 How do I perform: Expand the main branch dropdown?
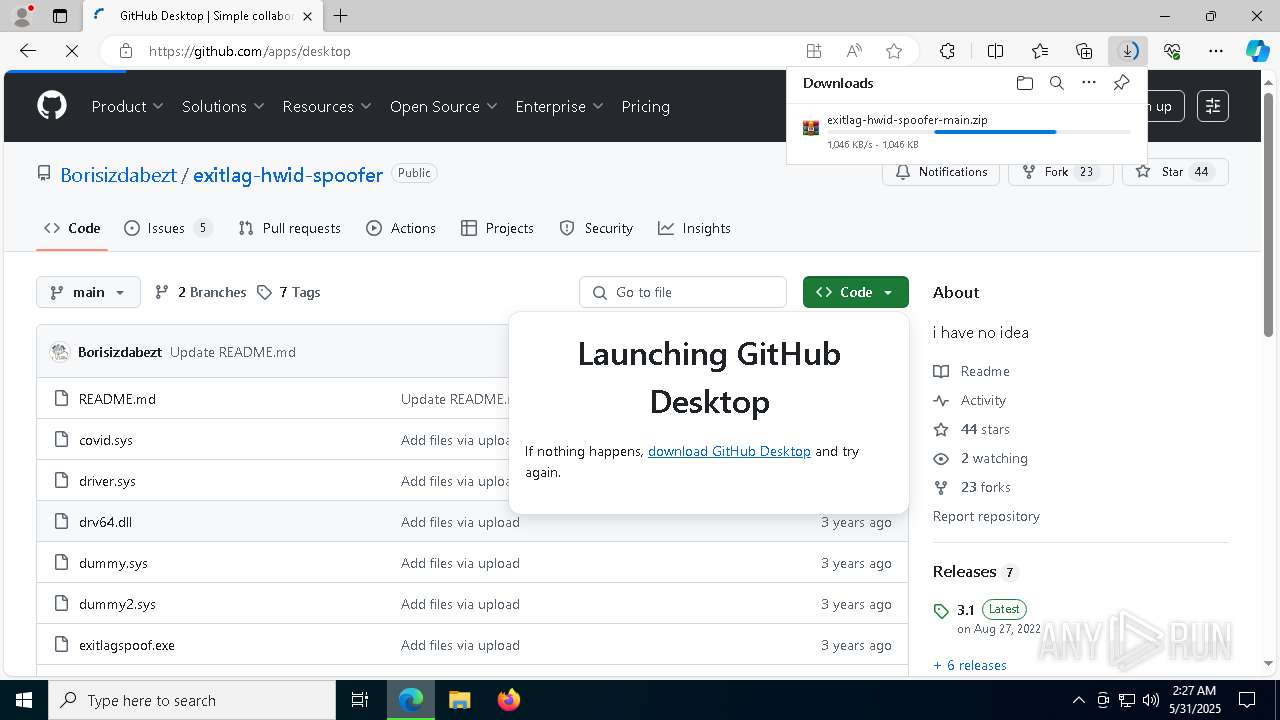point(88,292)
